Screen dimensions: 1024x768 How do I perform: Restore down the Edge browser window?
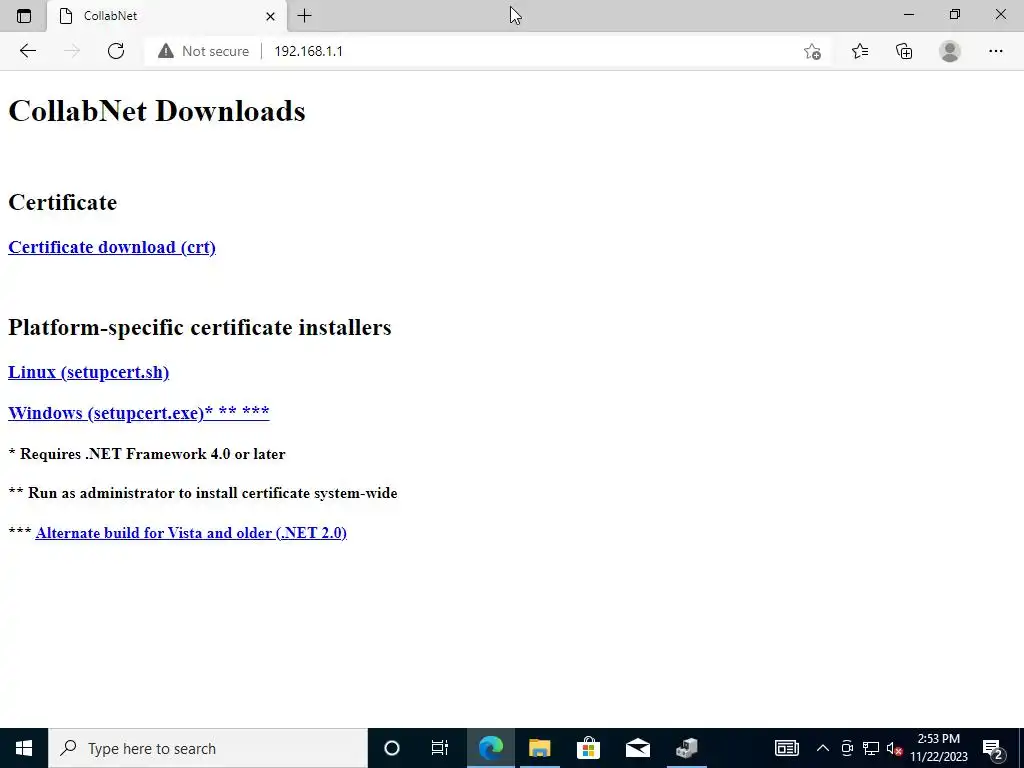tap(955, 14)
